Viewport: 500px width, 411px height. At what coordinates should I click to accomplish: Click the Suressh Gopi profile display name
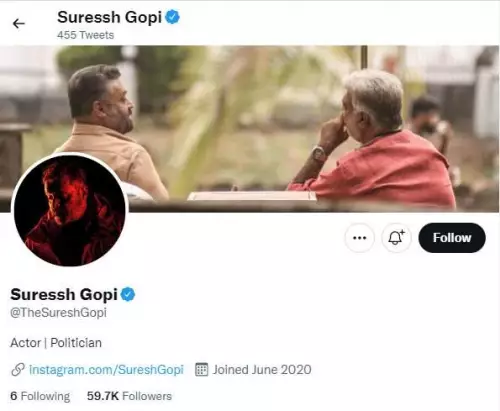tap(64, 295)
